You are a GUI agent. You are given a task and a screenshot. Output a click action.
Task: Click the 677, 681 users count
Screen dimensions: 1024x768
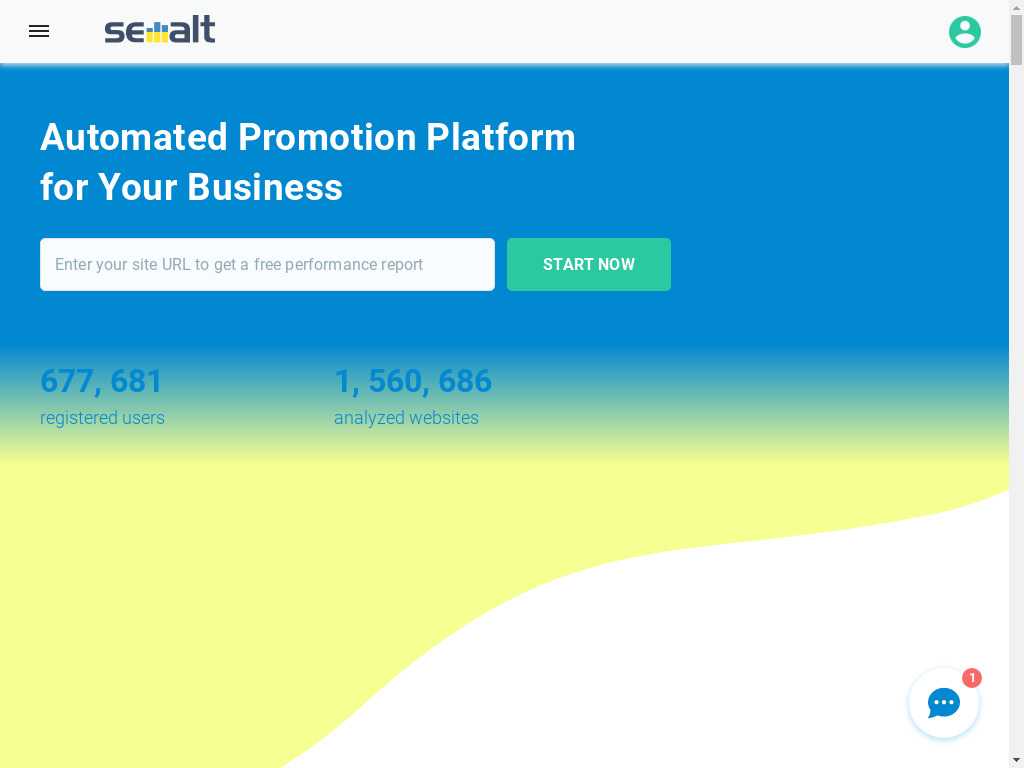(101, 381)
